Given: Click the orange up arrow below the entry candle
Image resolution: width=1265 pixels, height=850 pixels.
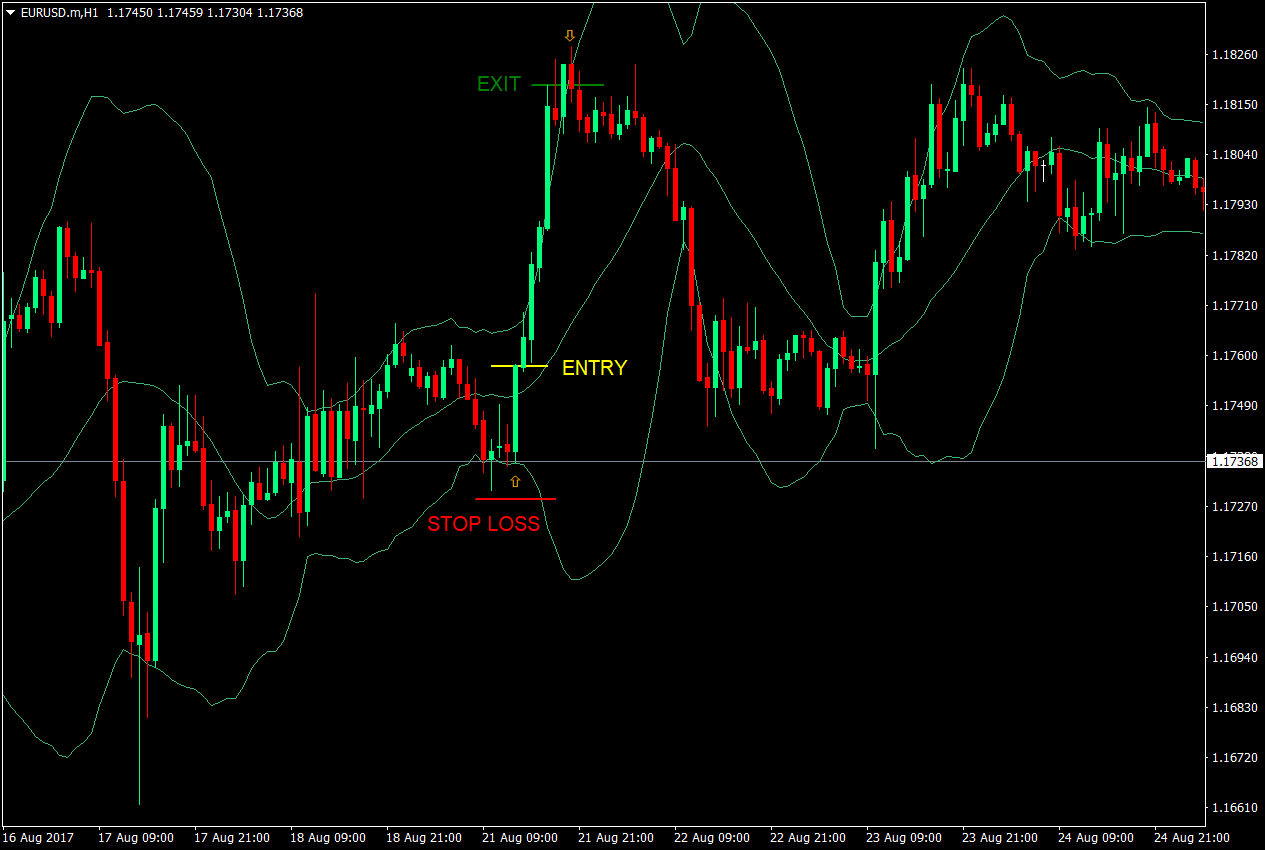Looking at the screenshot, I should tap(515, 482).
